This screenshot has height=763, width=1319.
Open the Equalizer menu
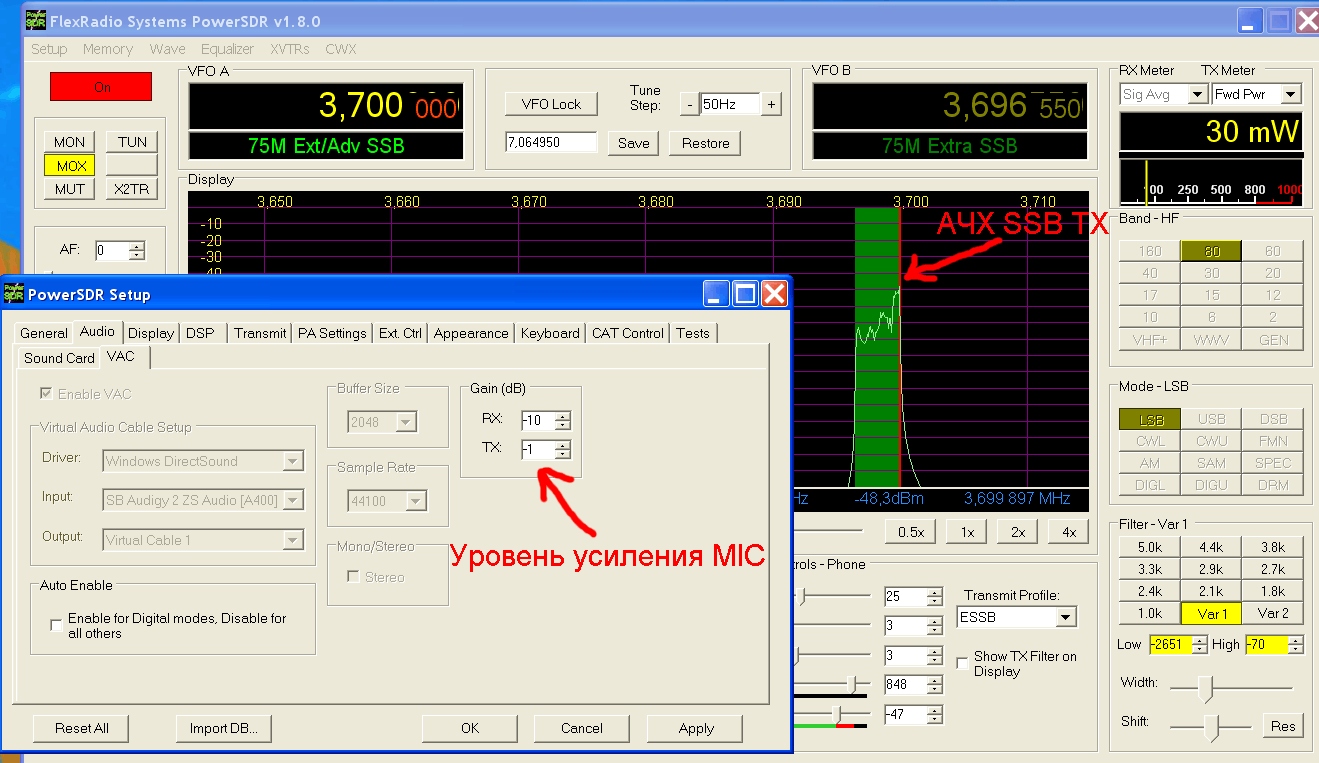coord(227,49)
